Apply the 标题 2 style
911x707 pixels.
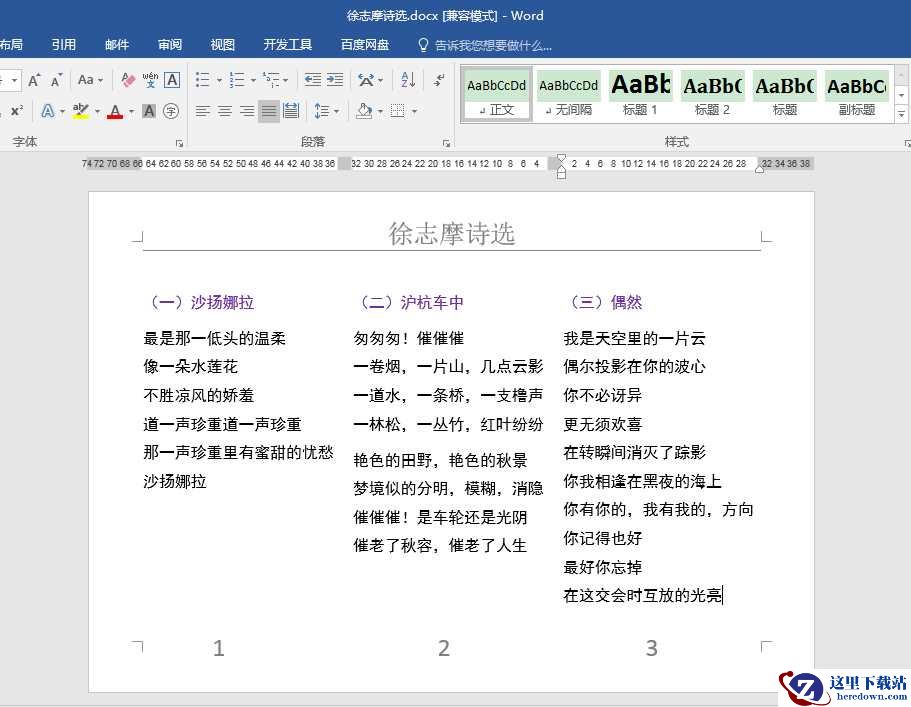click(x=713, y=94)
